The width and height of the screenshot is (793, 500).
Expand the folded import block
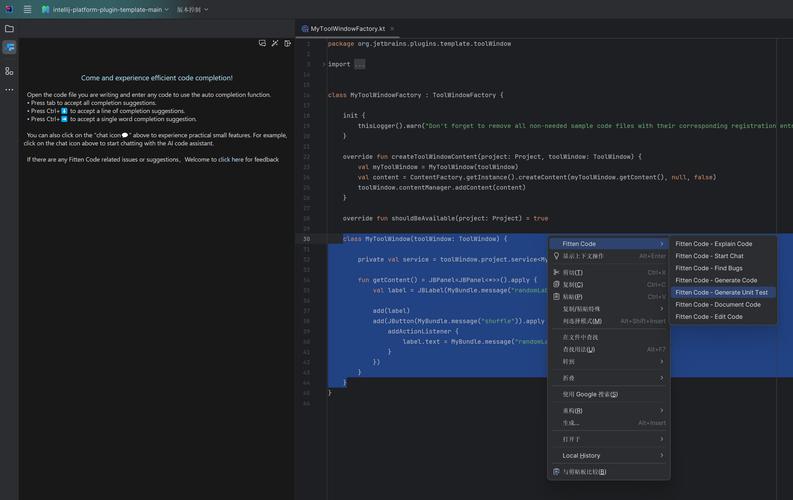click(359, 64)
